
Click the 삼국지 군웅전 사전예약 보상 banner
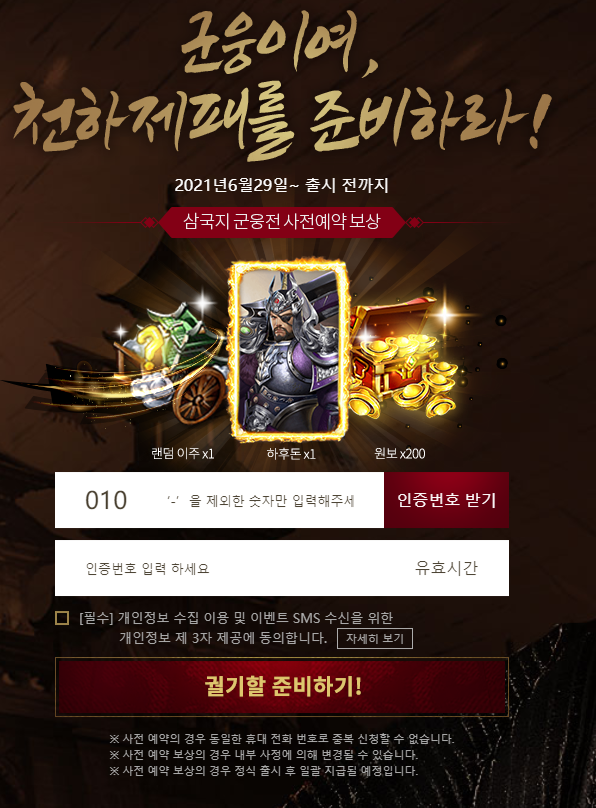(282, 222)
